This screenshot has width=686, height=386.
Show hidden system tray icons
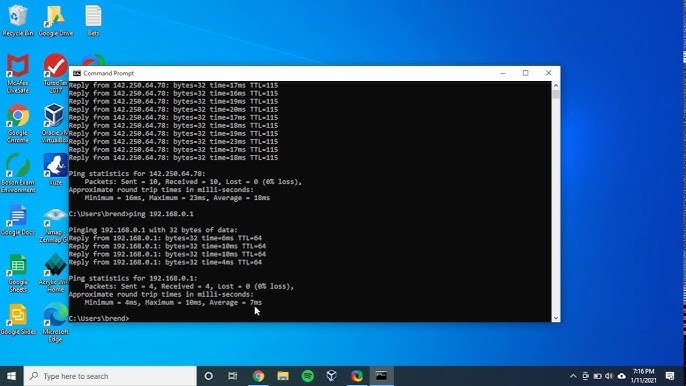point(573,376)
